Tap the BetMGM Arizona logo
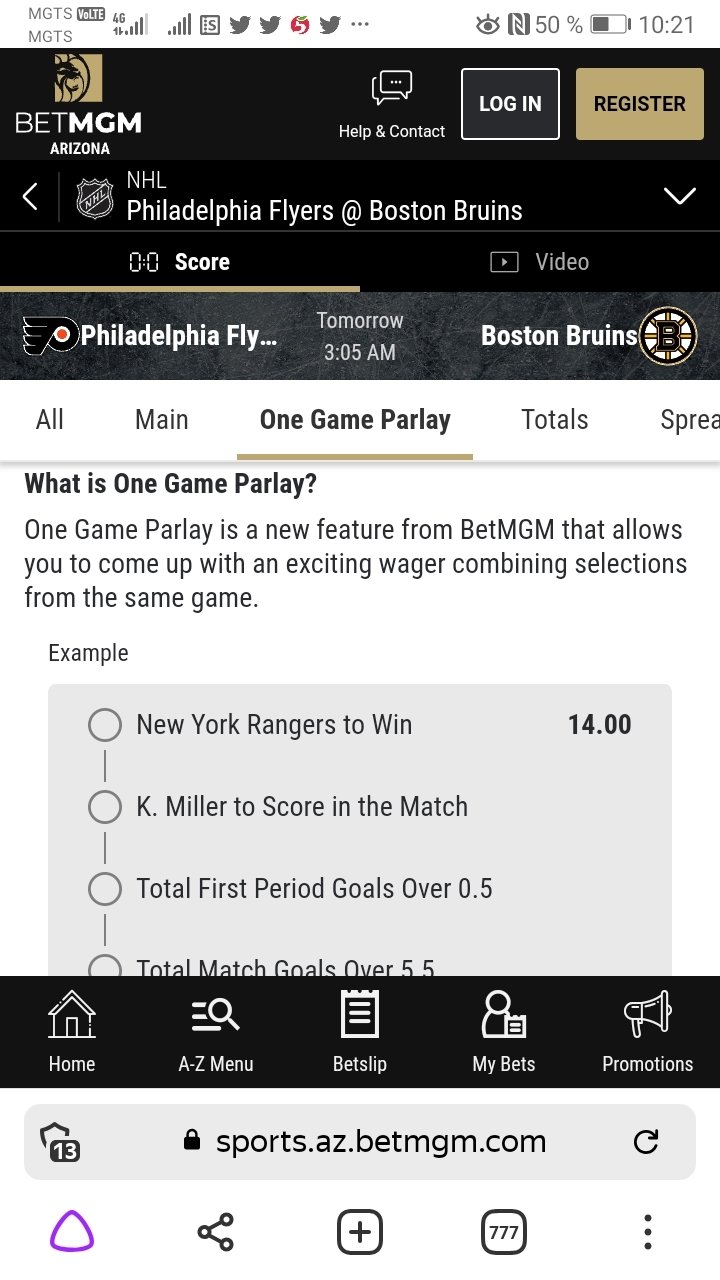This screenshot has height=1280, width=720. (79, 104)
